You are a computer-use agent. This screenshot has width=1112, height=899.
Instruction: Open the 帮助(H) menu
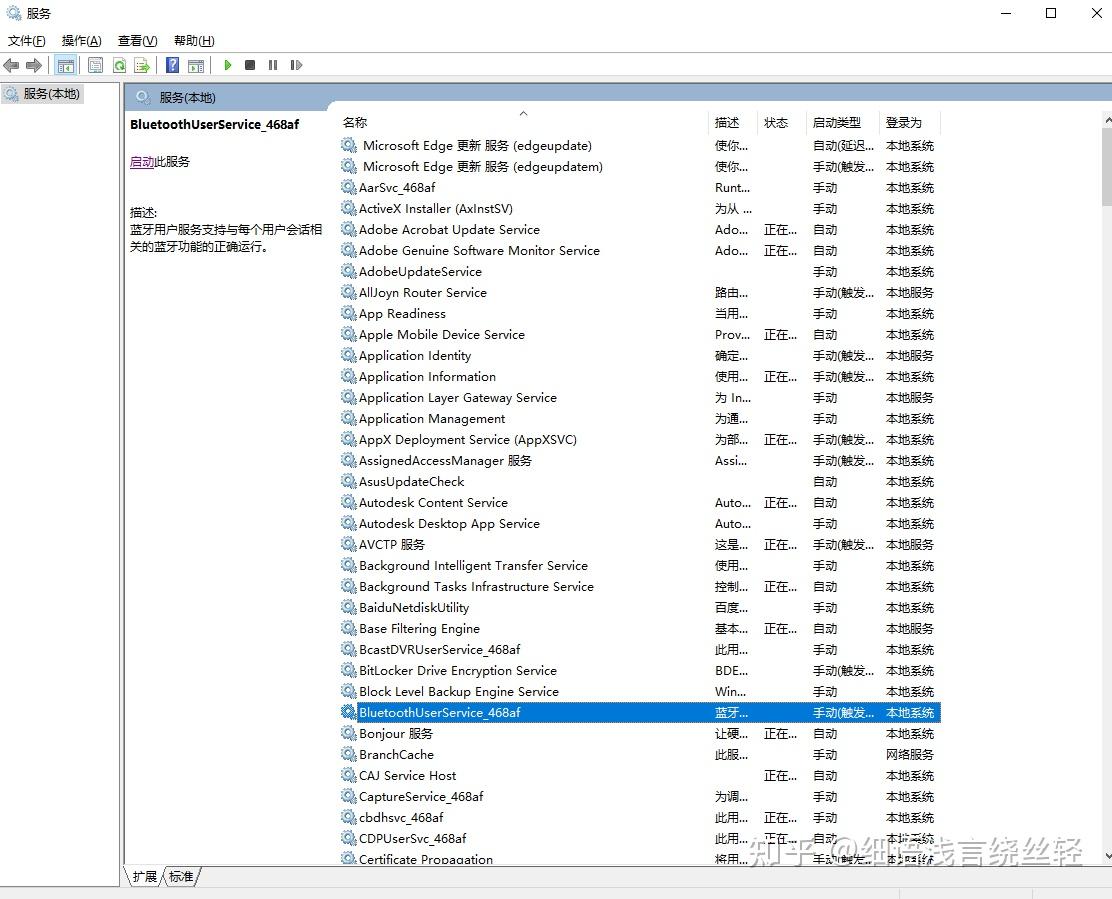(194, 40)
